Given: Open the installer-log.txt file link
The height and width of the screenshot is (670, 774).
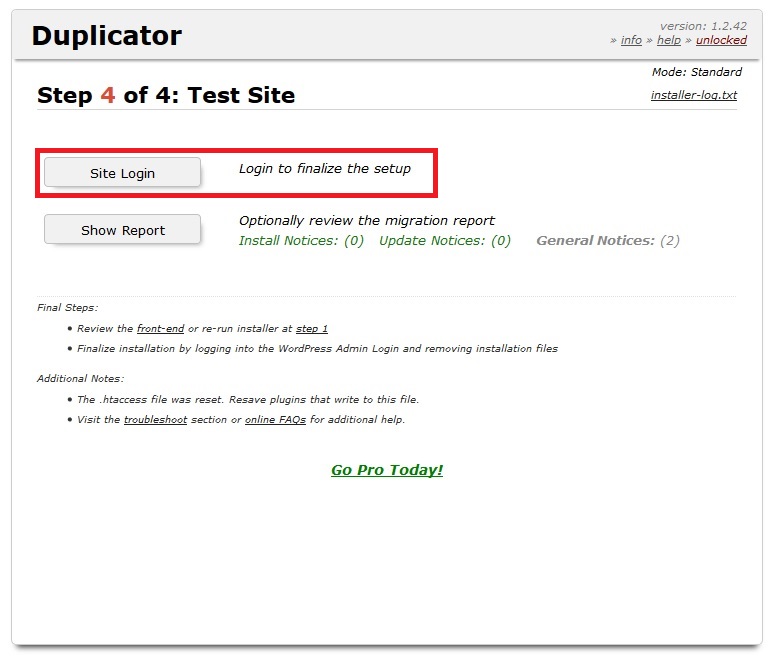Looking at the screenshot, I should point(693,96).
